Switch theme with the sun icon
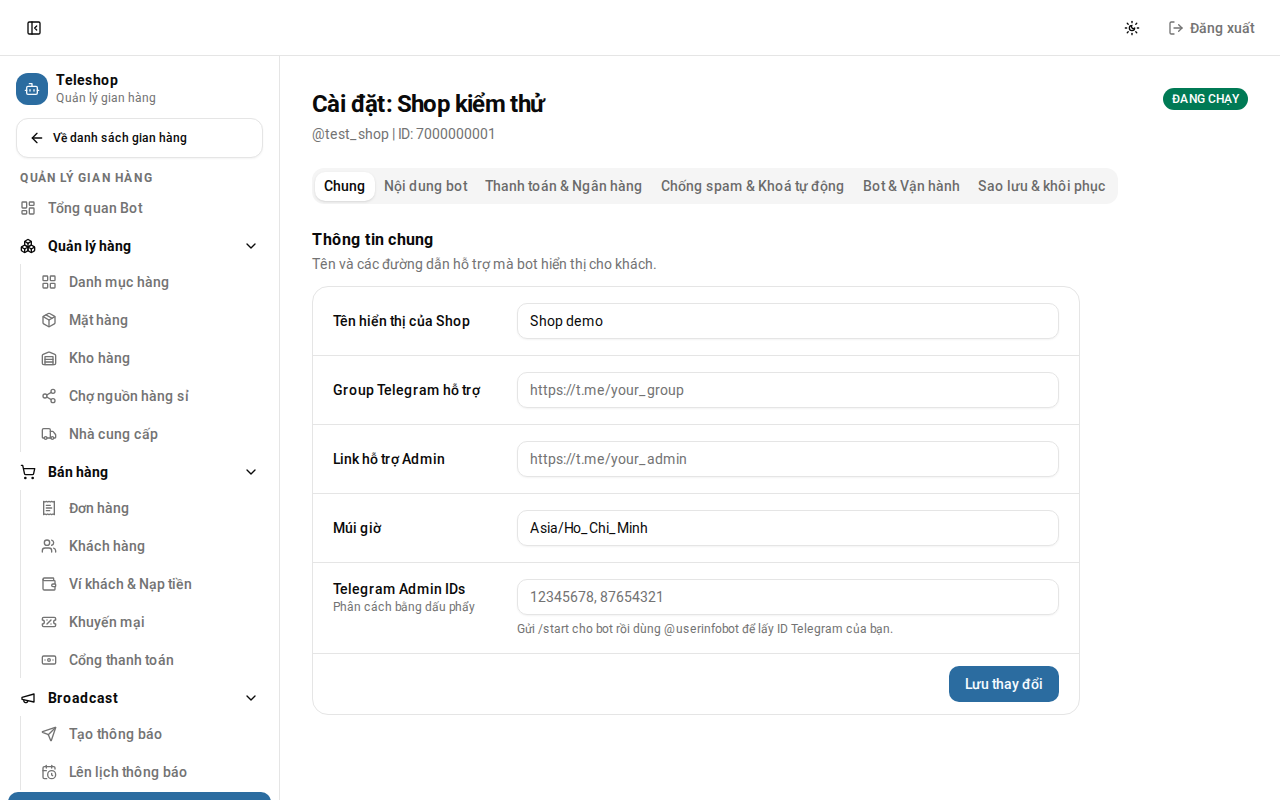1280x800 pixels. [1132, 28]
